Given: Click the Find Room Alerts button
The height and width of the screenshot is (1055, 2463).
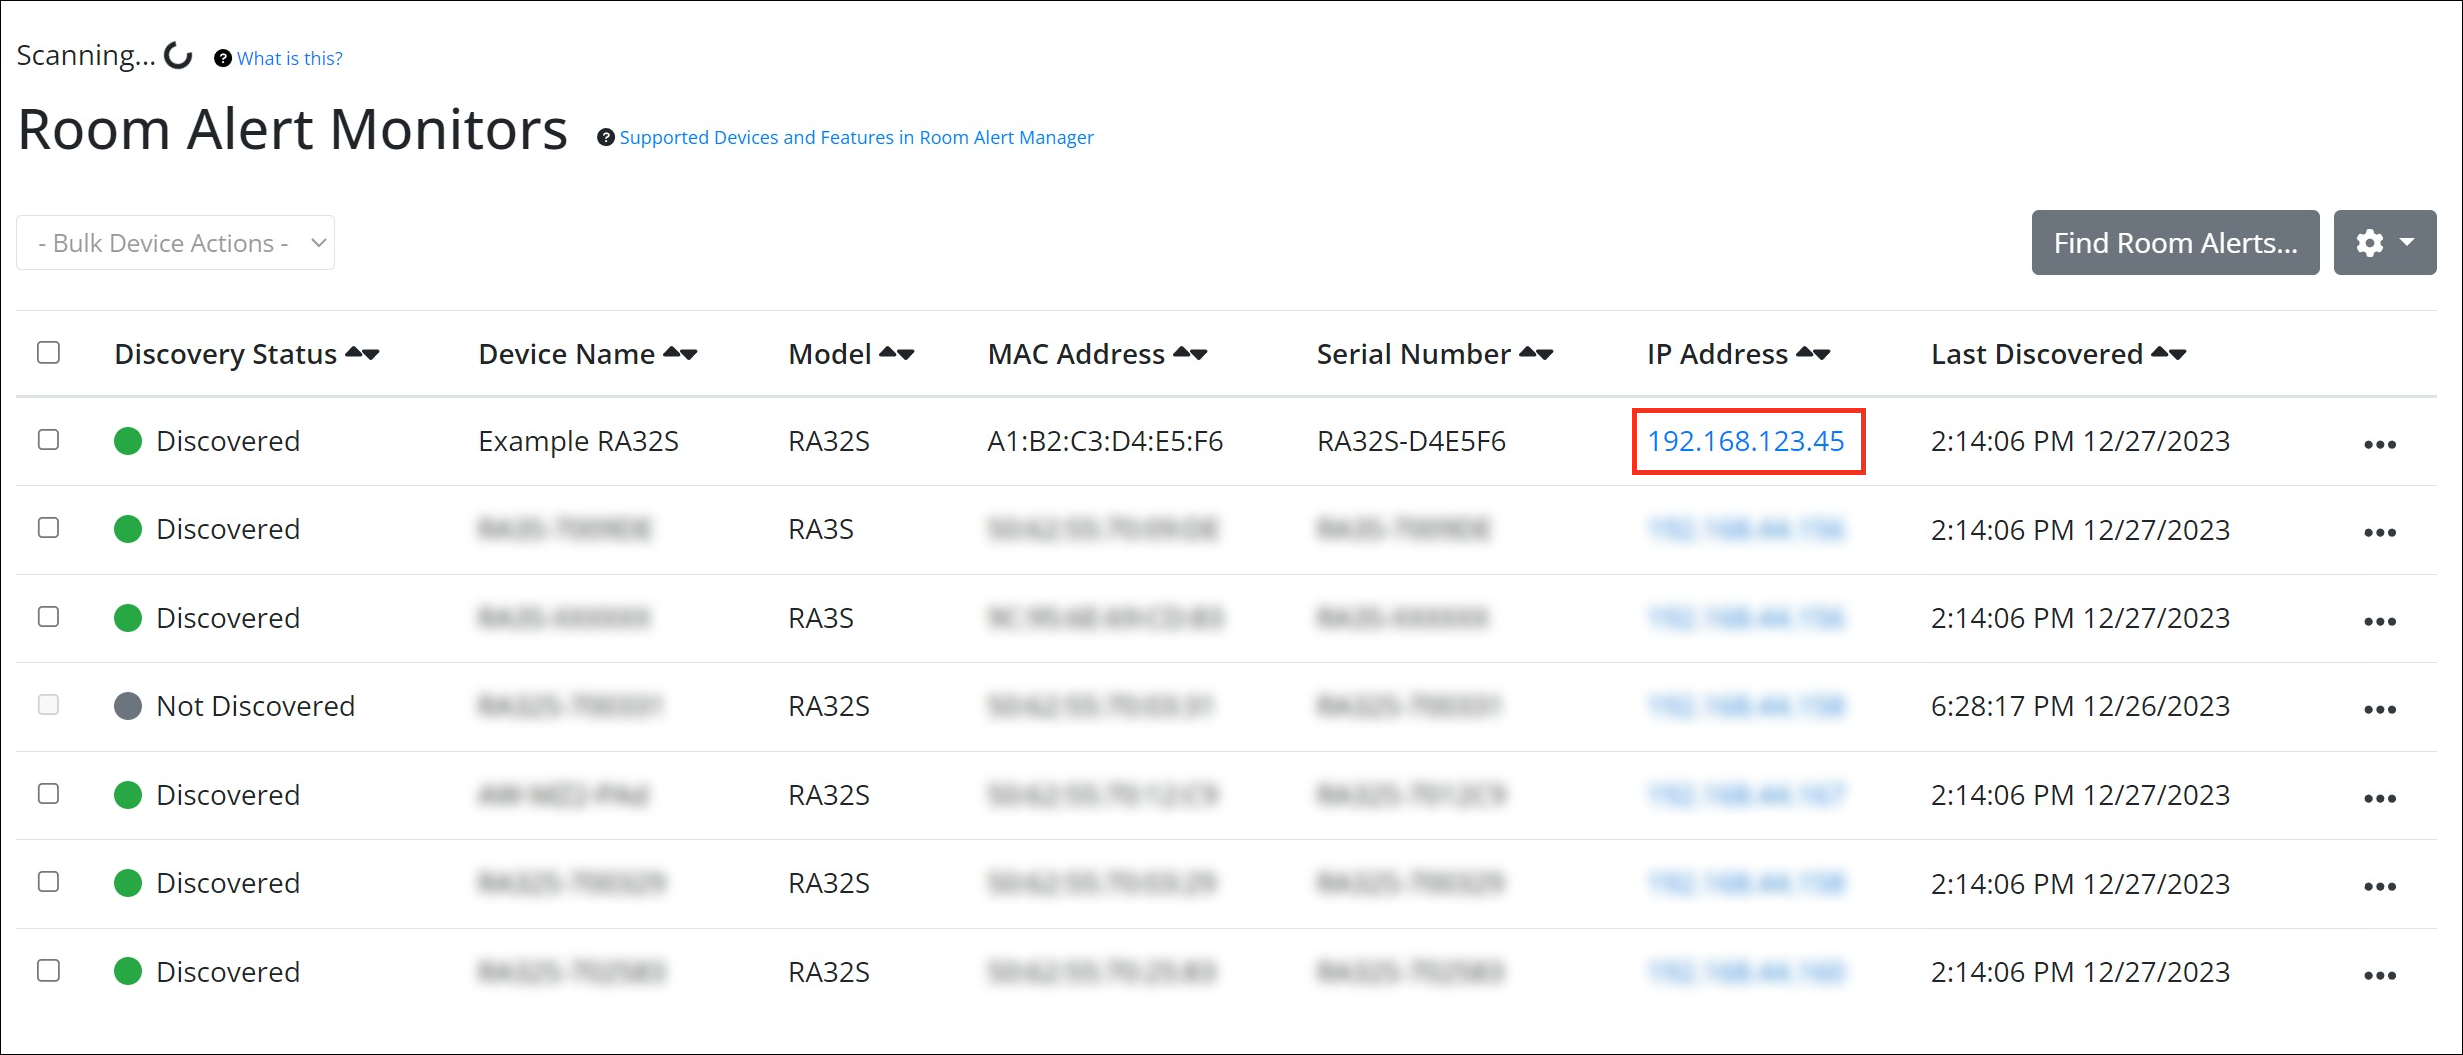Looking at the screenshot, I should tap(2174, 243).
